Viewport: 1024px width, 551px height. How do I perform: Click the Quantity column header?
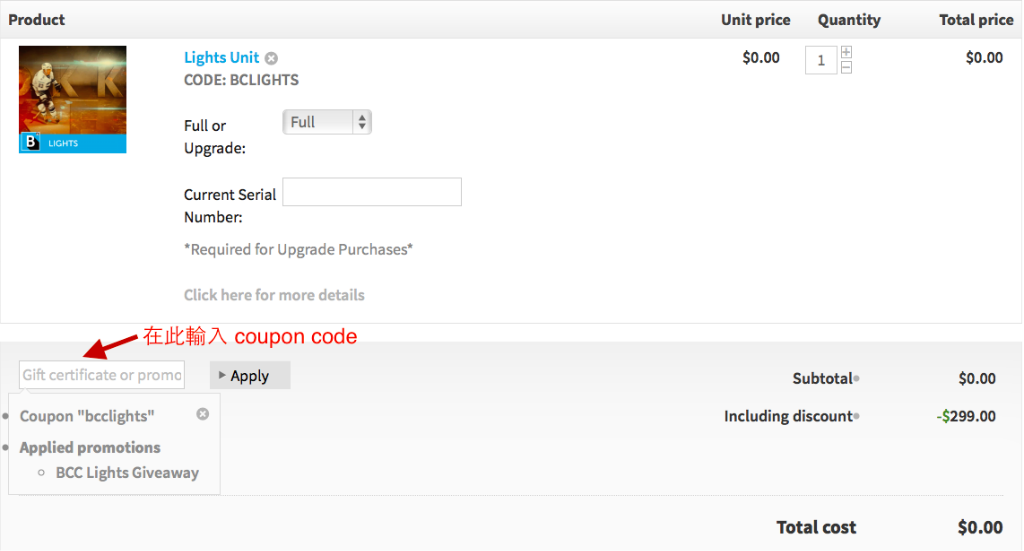coord(849,20)
